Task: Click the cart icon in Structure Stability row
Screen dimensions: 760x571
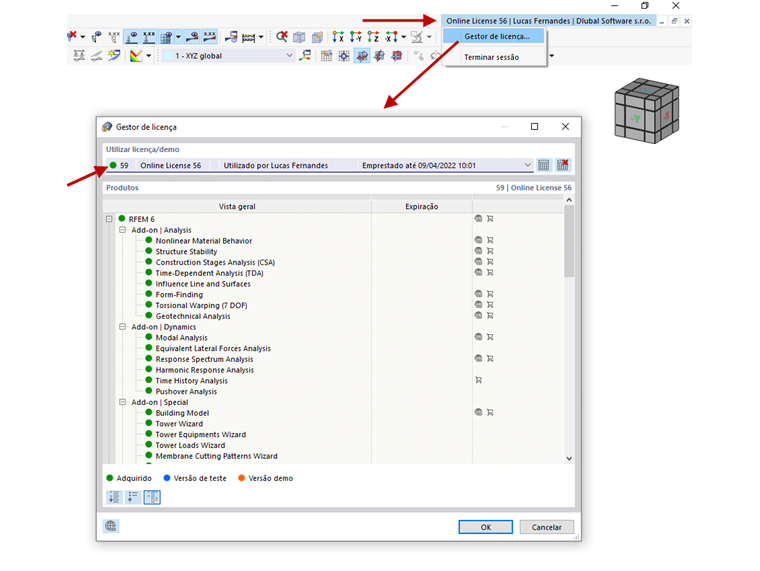Action: (490, 251)
